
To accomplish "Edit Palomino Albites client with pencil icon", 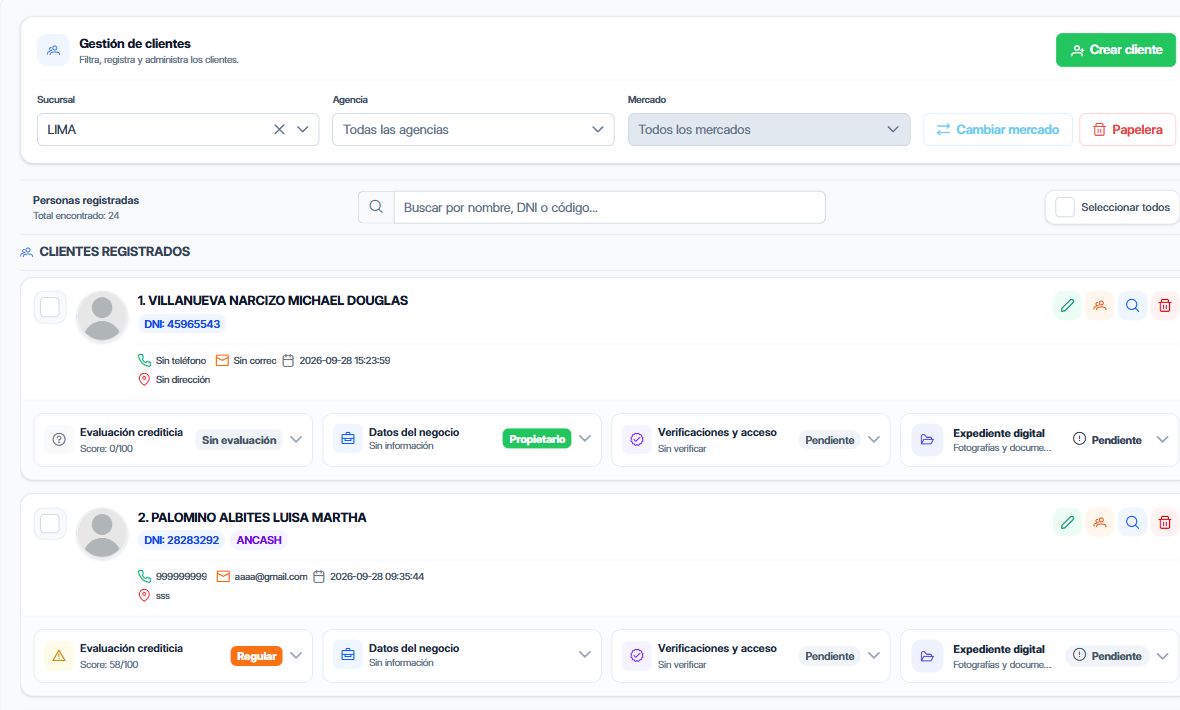I will (1067, 523).
